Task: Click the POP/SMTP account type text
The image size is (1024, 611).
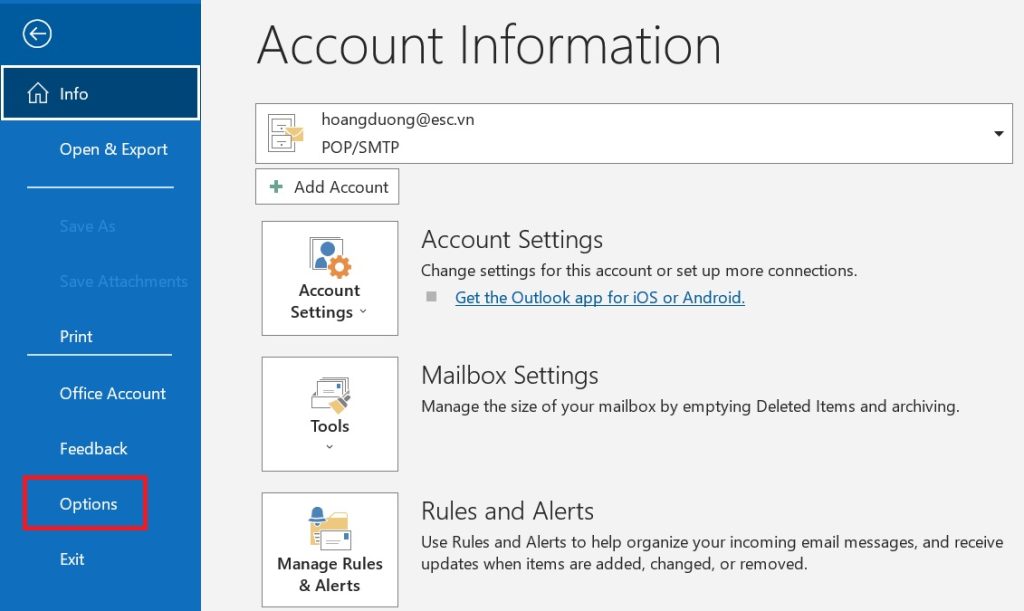Action: (x=360, y=148)
